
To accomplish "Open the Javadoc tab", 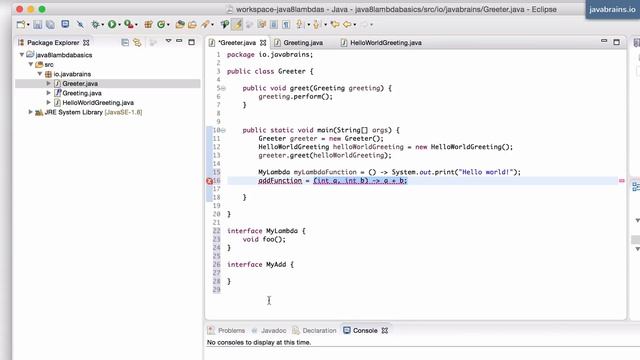I will (x=273, y=331).
